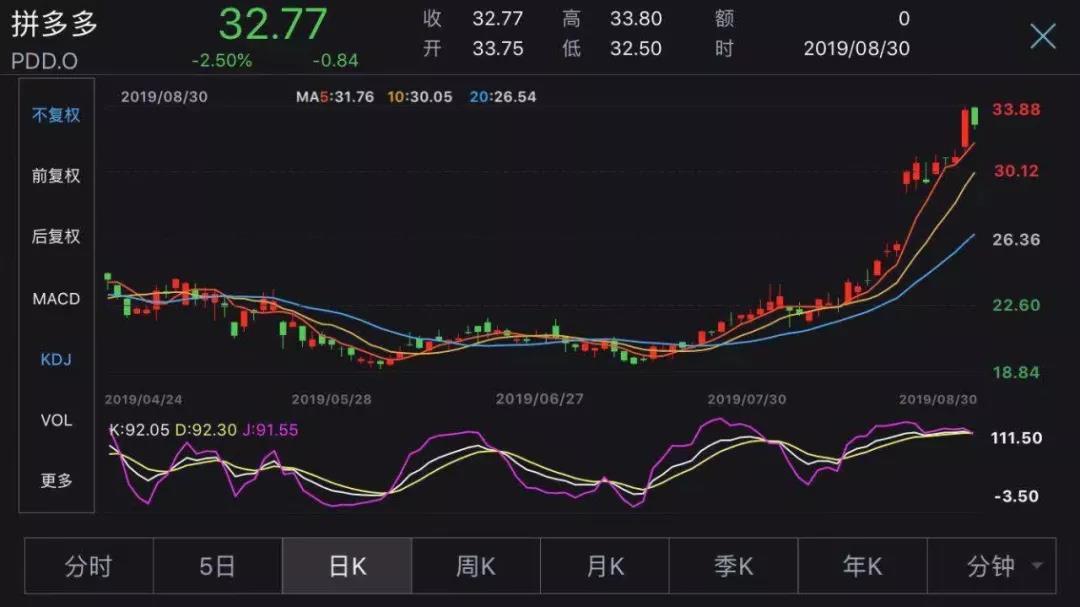The width and height of the screenshot is (1080, 607).
Task: Select the 不复权 adjustment mode
Action: (x=54, y=115)
